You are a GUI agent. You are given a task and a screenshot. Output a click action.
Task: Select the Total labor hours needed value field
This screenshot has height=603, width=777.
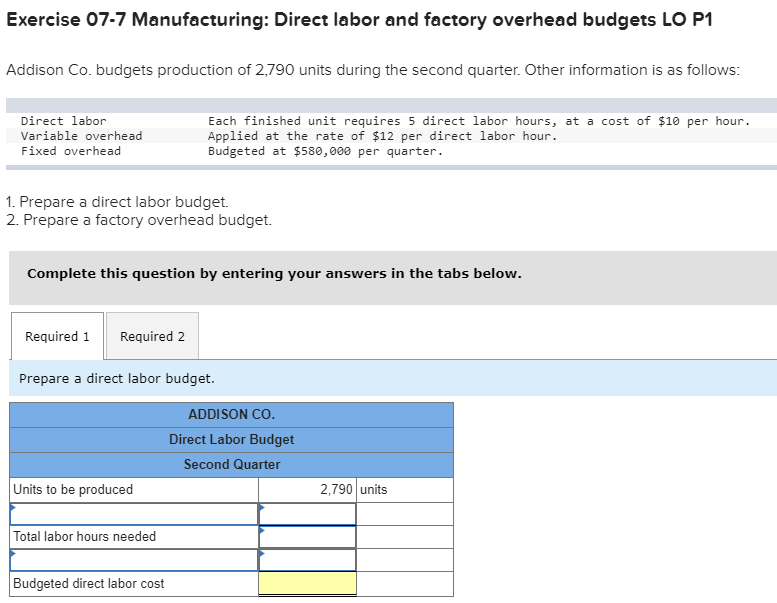point(307,537)
